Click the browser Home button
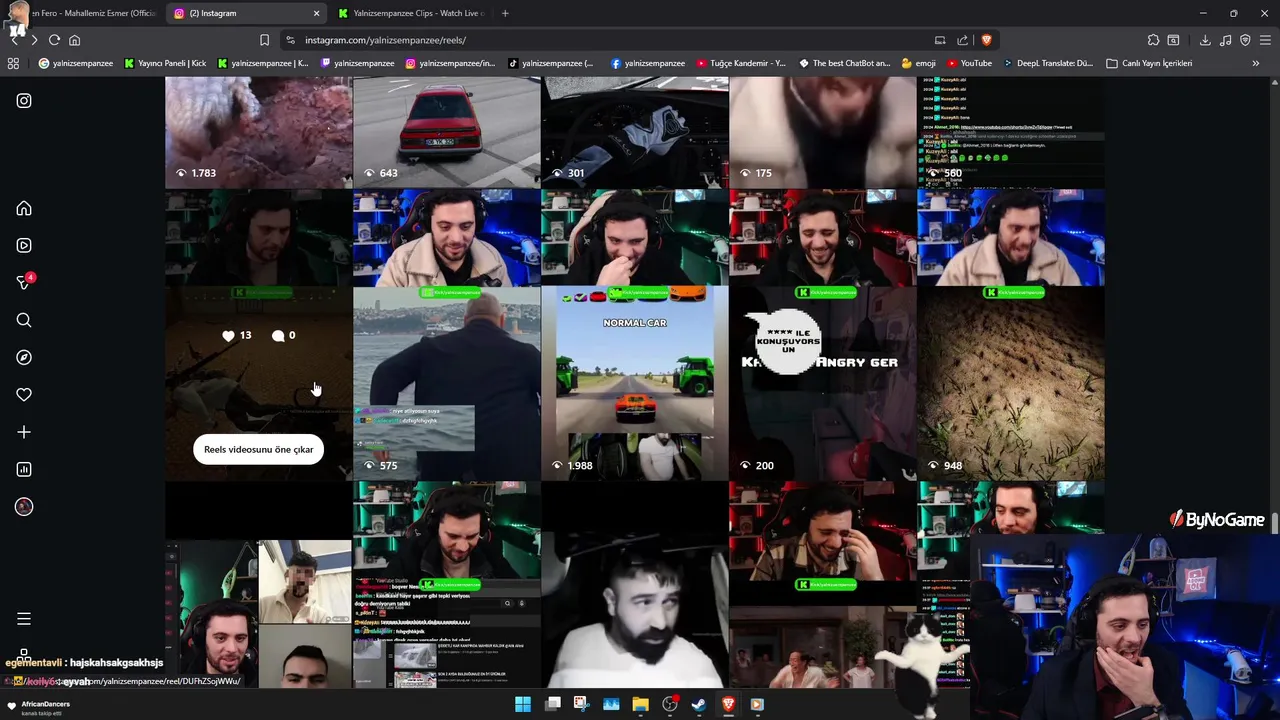The width and height of the screenshot is (1280, 720). [74, 40]
